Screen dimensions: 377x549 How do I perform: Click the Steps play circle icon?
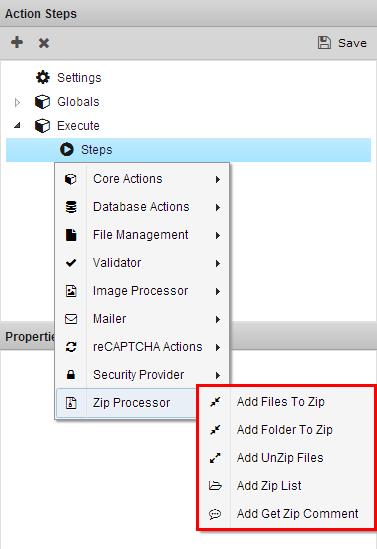point(67,150)
